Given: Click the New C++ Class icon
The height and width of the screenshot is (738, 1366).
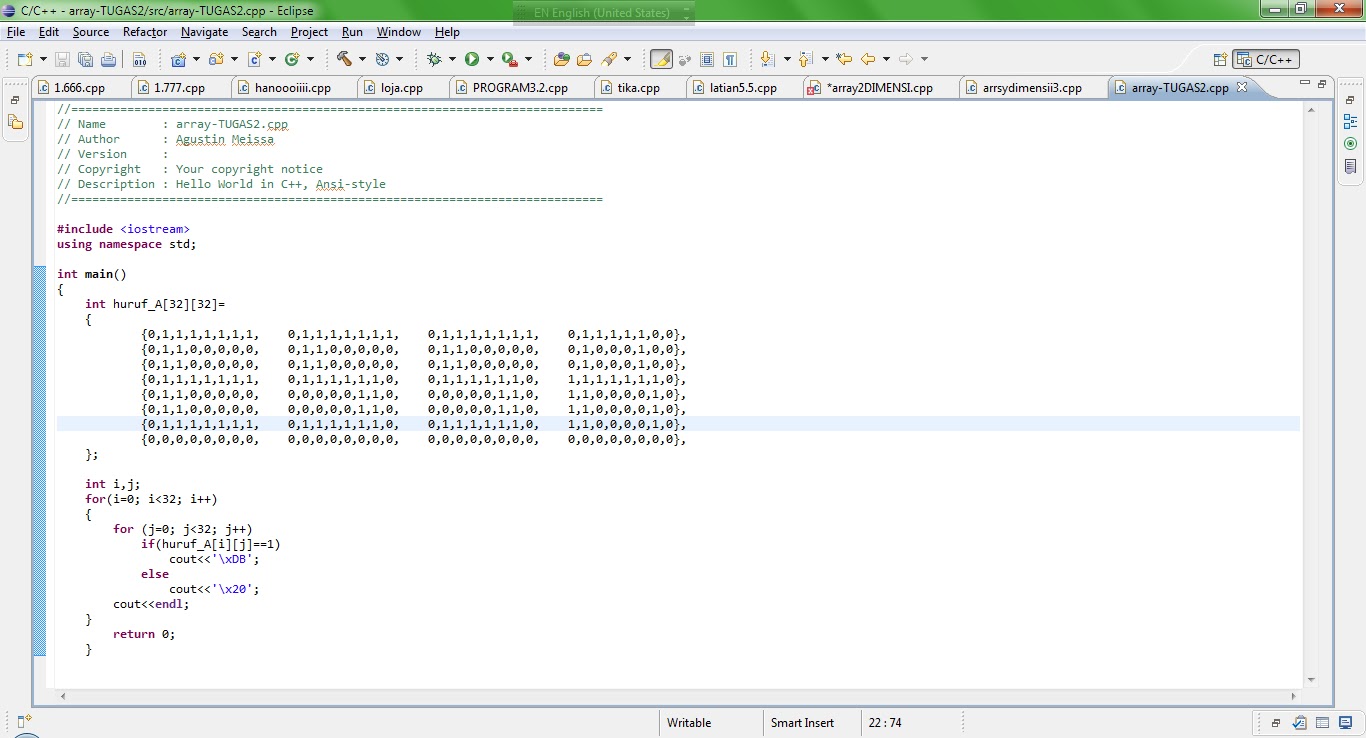Looking at the screenshot, I should coord(292,59).
